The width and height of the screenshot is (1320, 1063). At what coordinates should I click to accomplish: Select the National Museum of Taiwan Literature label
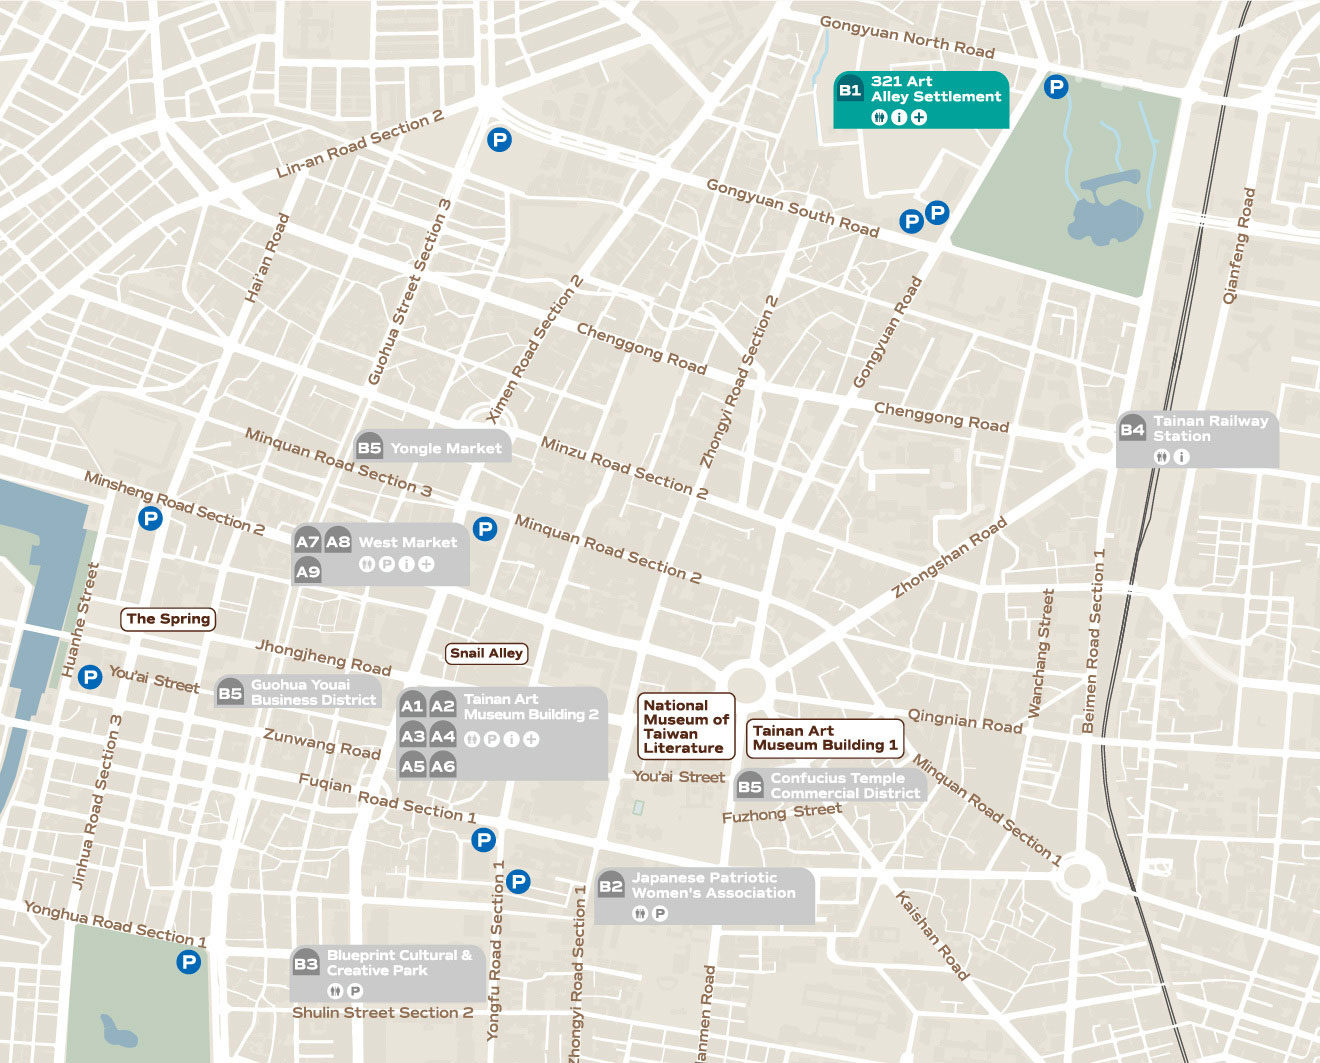point(686,726)
